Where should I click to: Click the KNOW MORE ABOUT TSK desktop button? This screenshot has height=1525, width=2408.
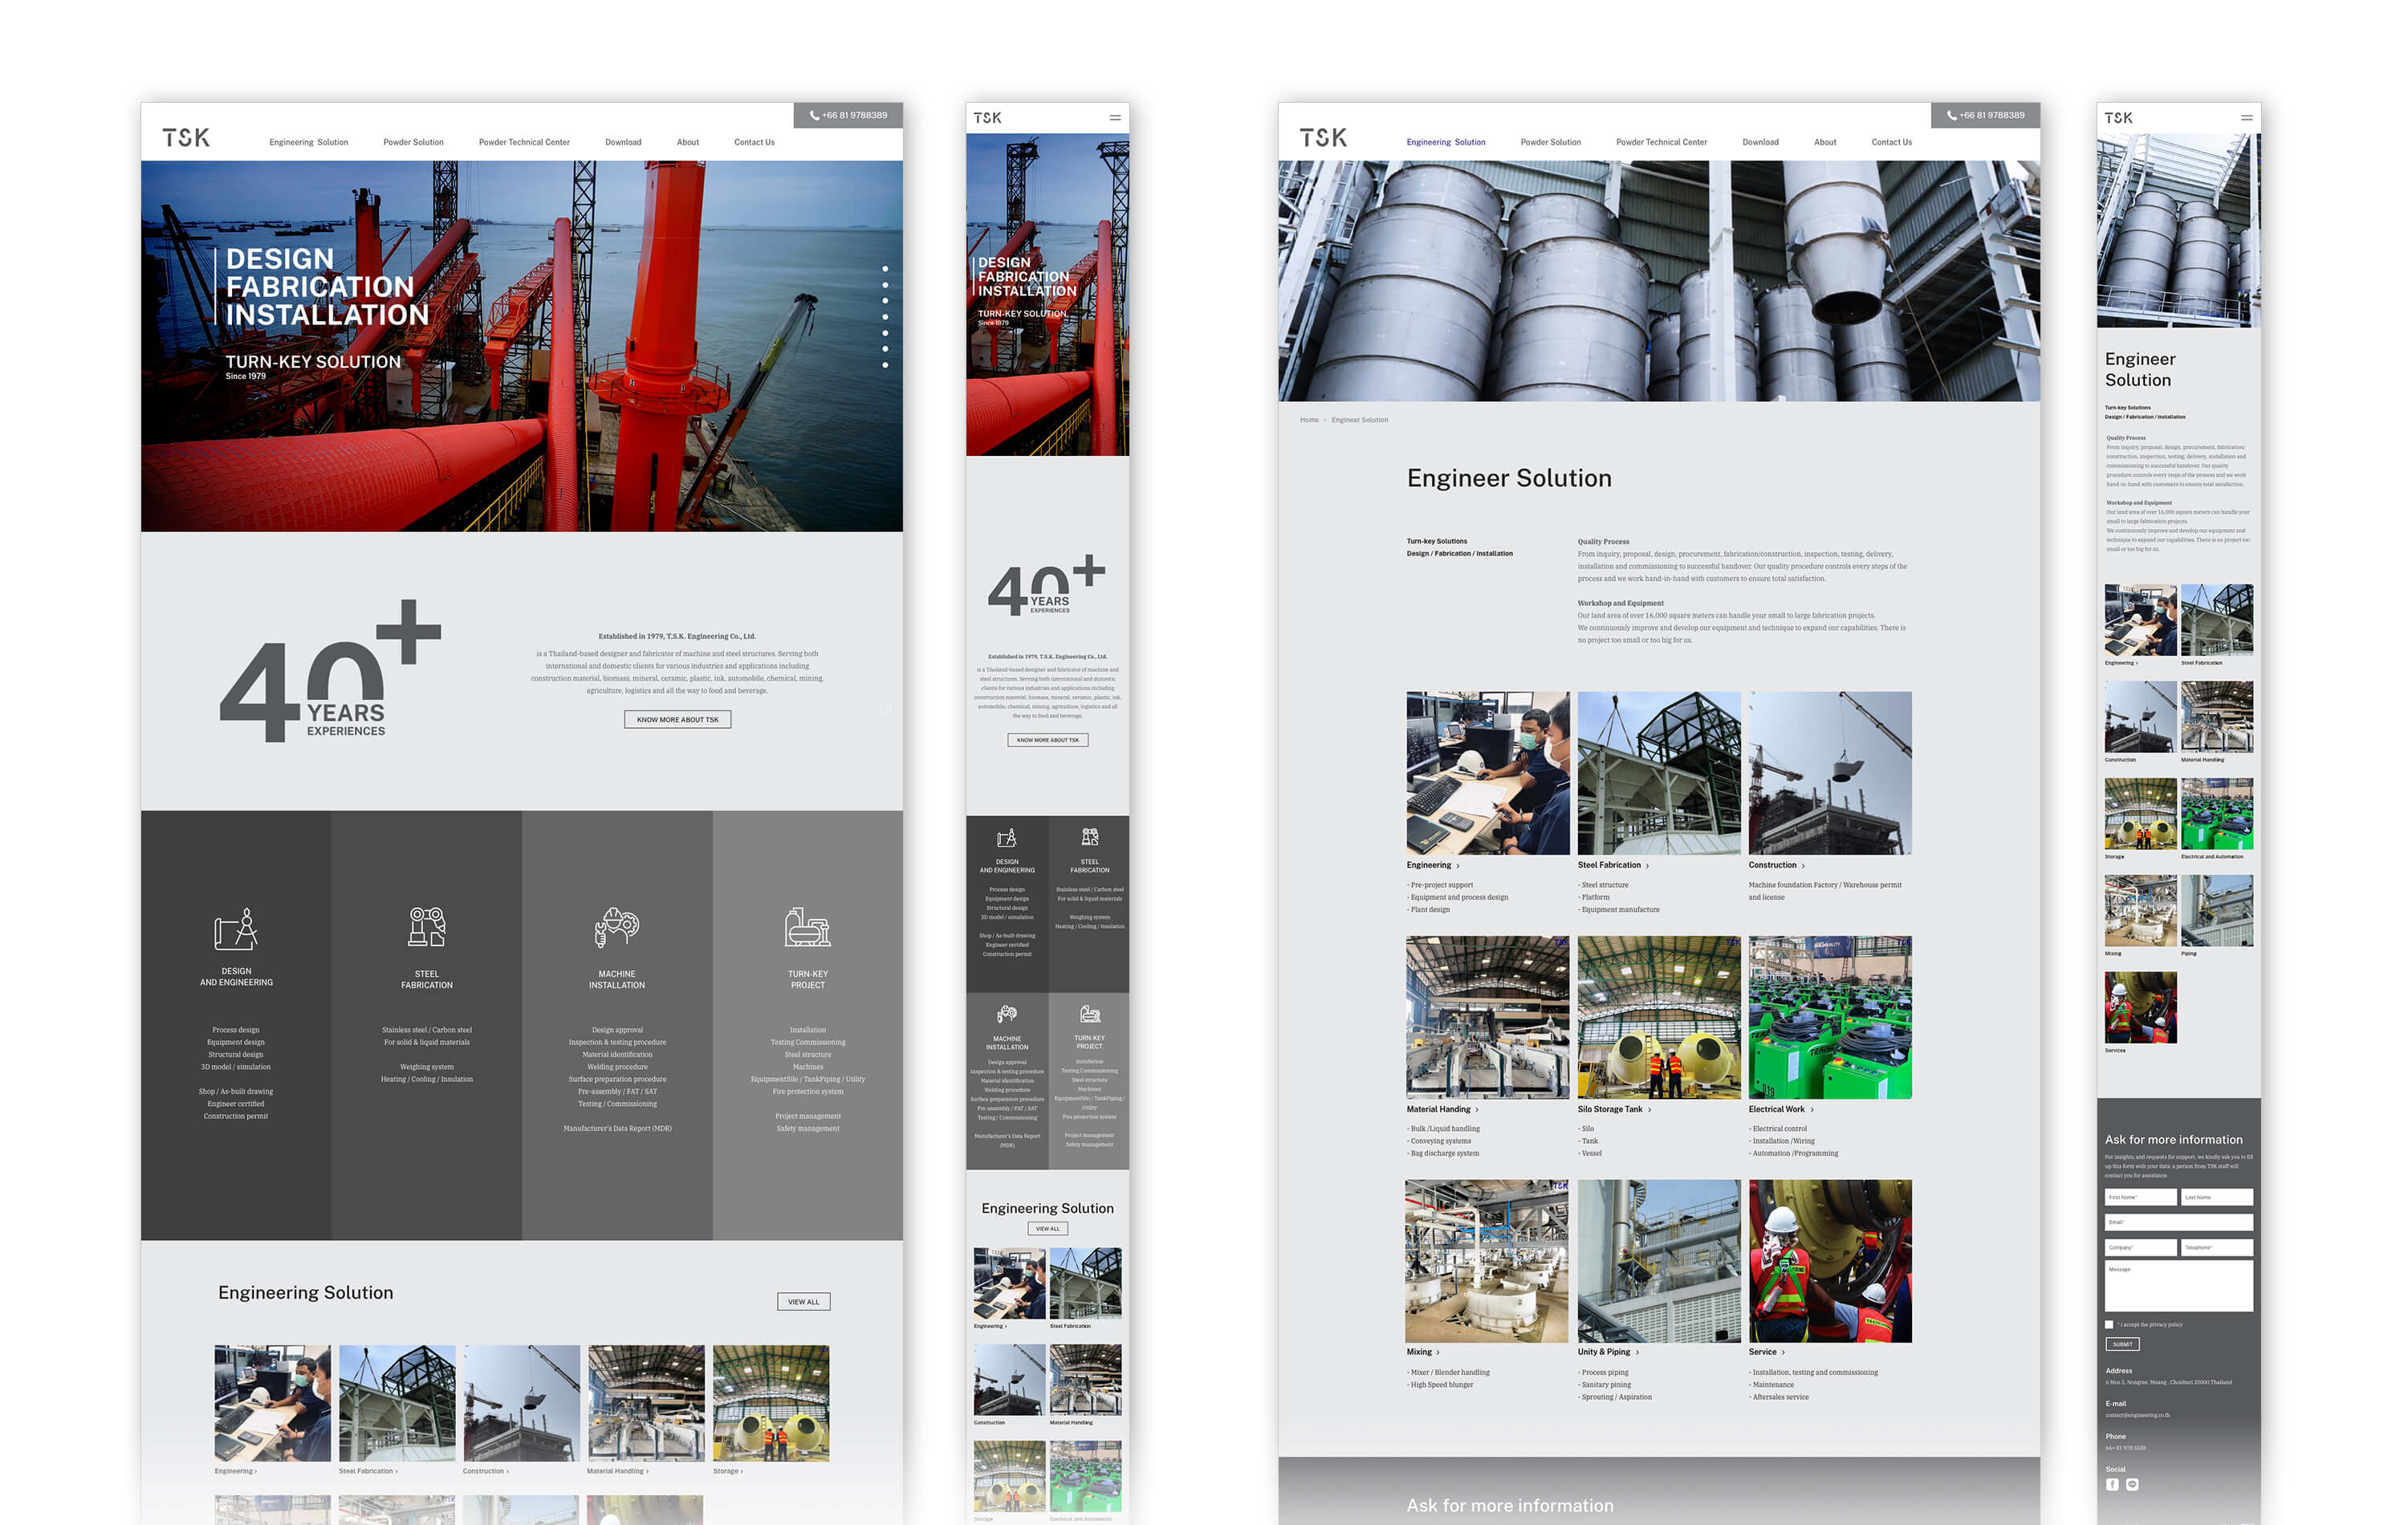tap(677, 719)
